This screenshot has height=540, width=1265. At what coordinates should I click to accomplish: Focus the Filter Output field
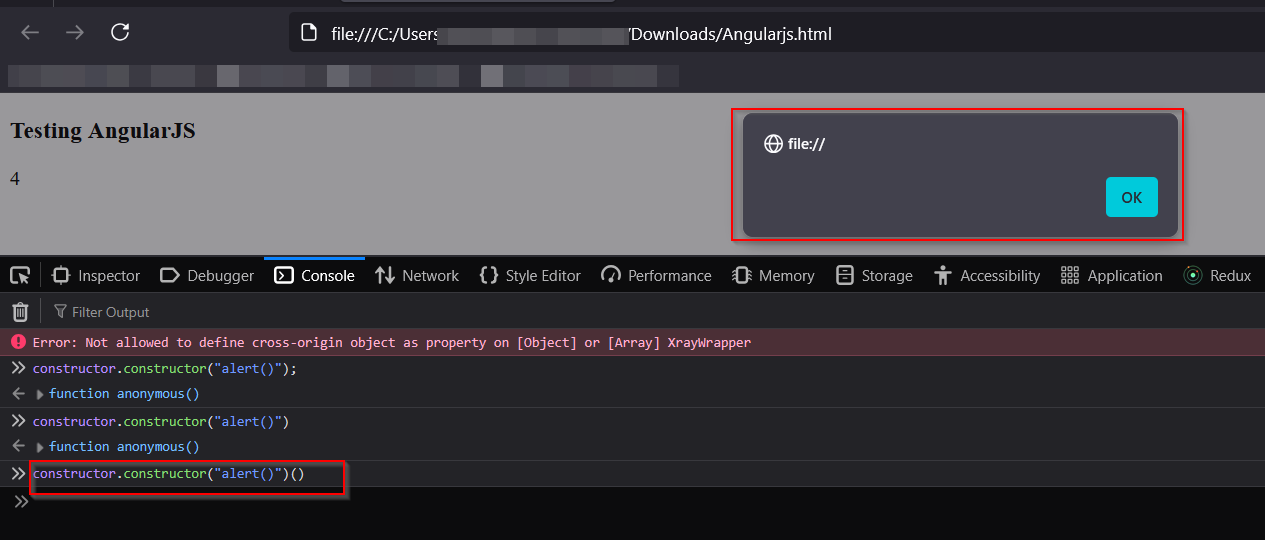click(x=110, y=312)
